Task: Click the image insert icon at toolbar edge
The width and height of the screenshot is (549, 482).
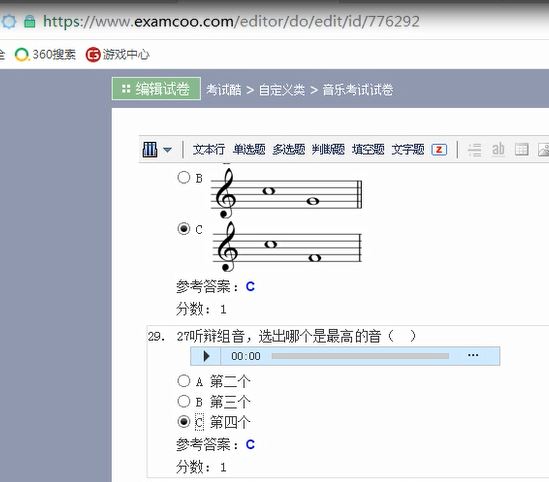Action: [x=543, y=150]
